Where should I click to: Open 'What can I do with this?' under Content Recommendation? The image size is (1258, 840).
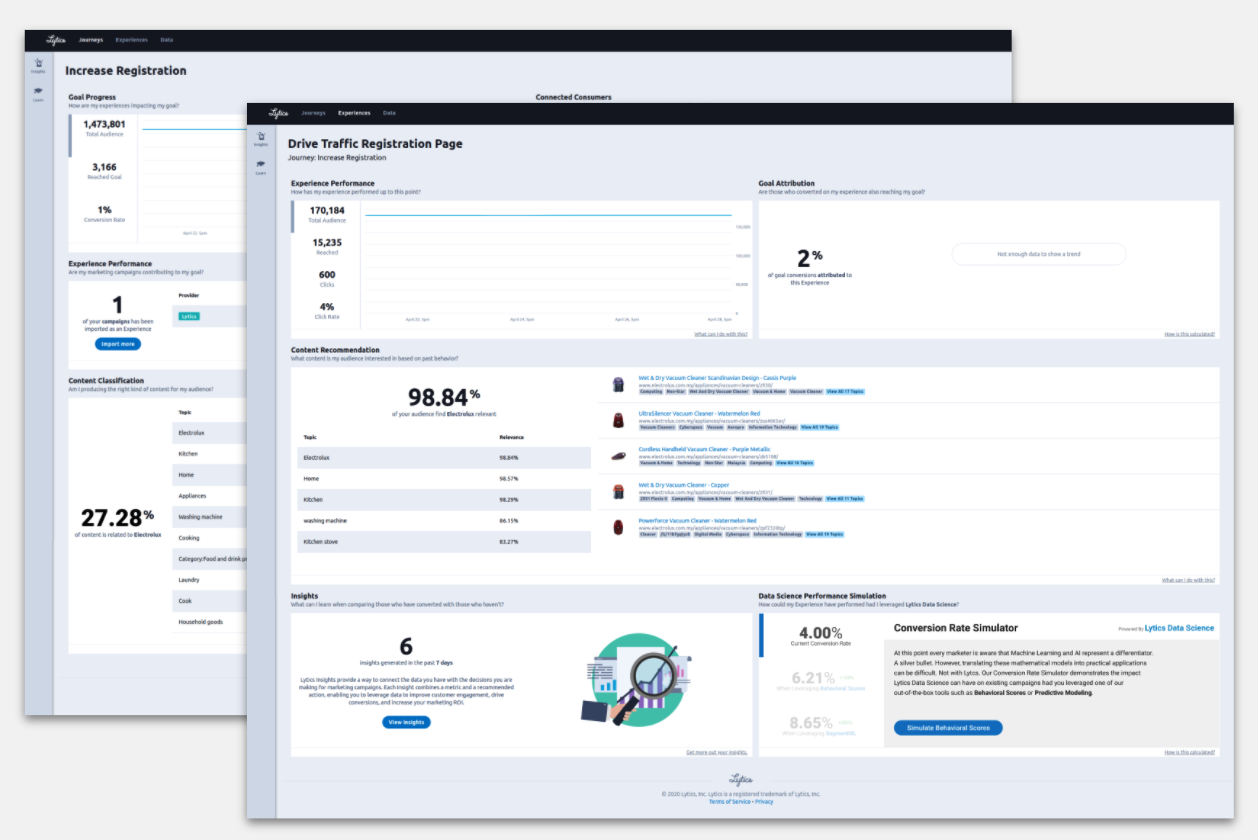point(1189,580)
